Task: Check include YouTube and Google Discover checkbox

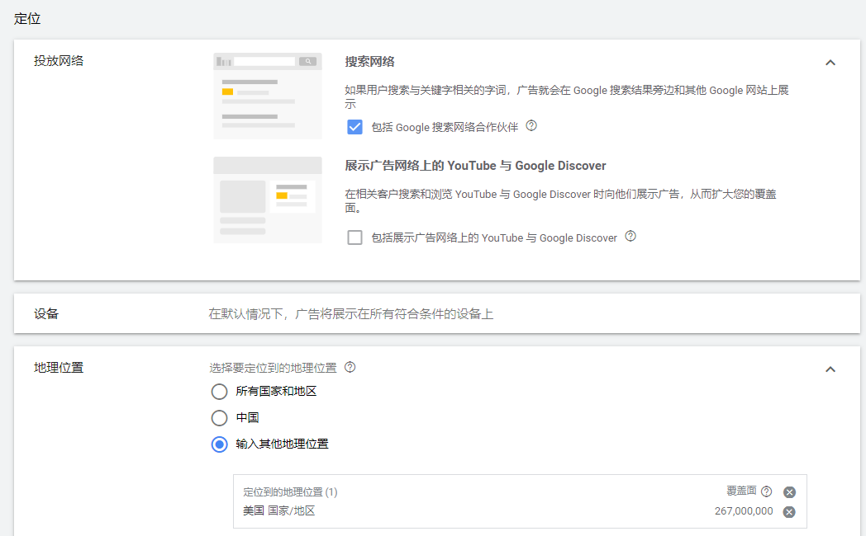Action: tap(355, 238)
